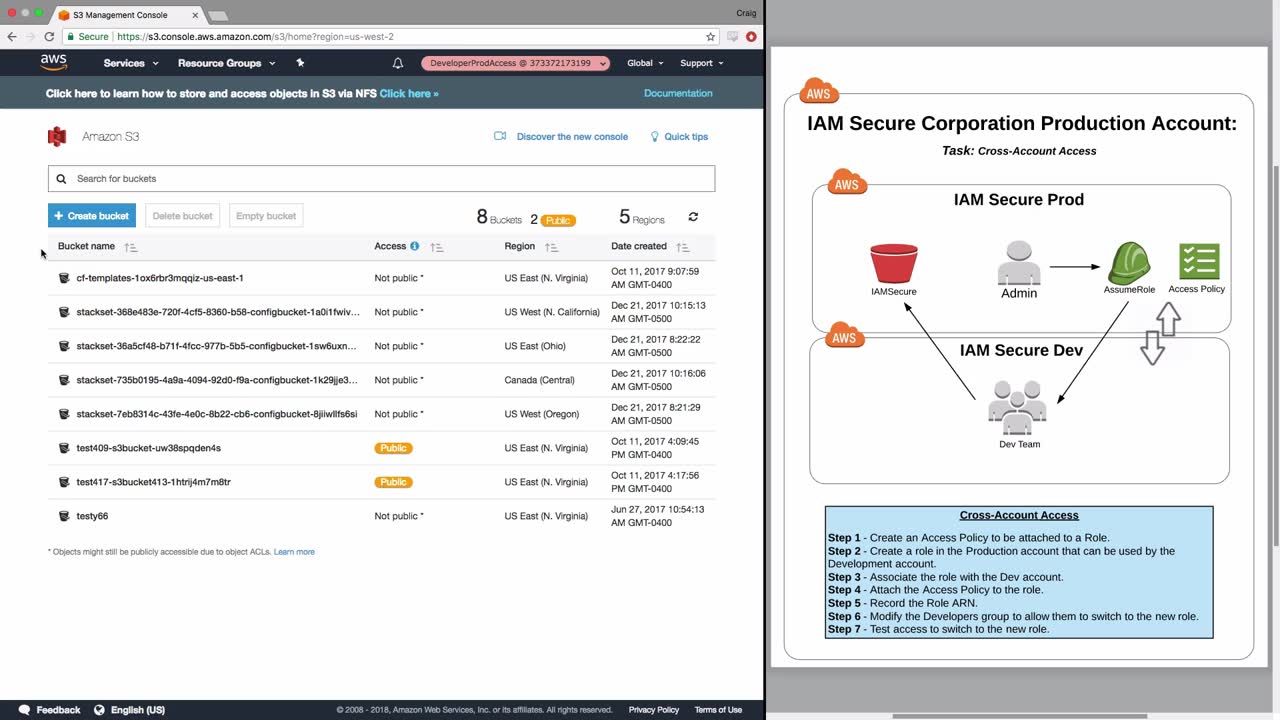Open the Global region dropdown
This screenshot has height=720, width=1280.
[645, 63]
